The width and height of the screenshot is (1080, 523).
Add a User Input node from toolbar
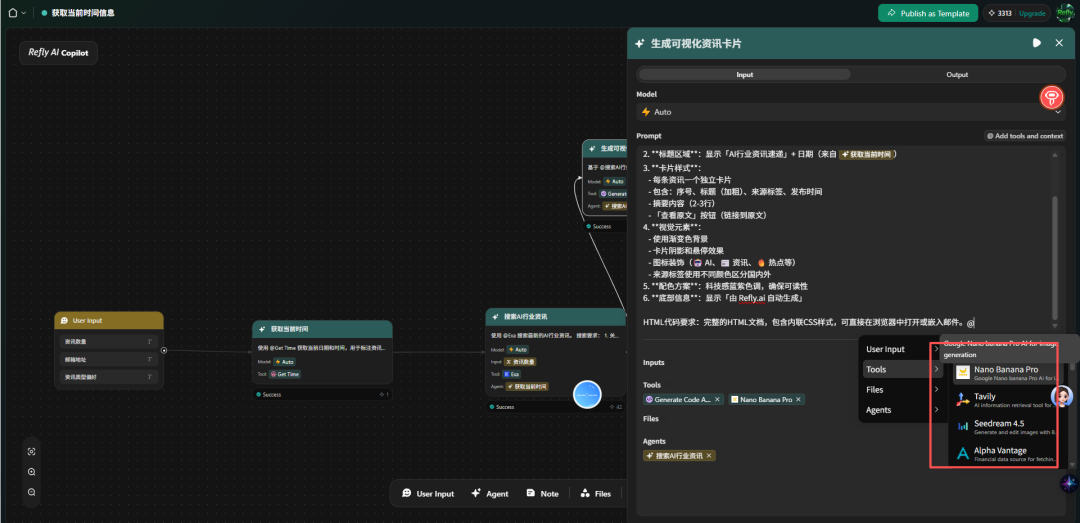(x=428, y=493)
